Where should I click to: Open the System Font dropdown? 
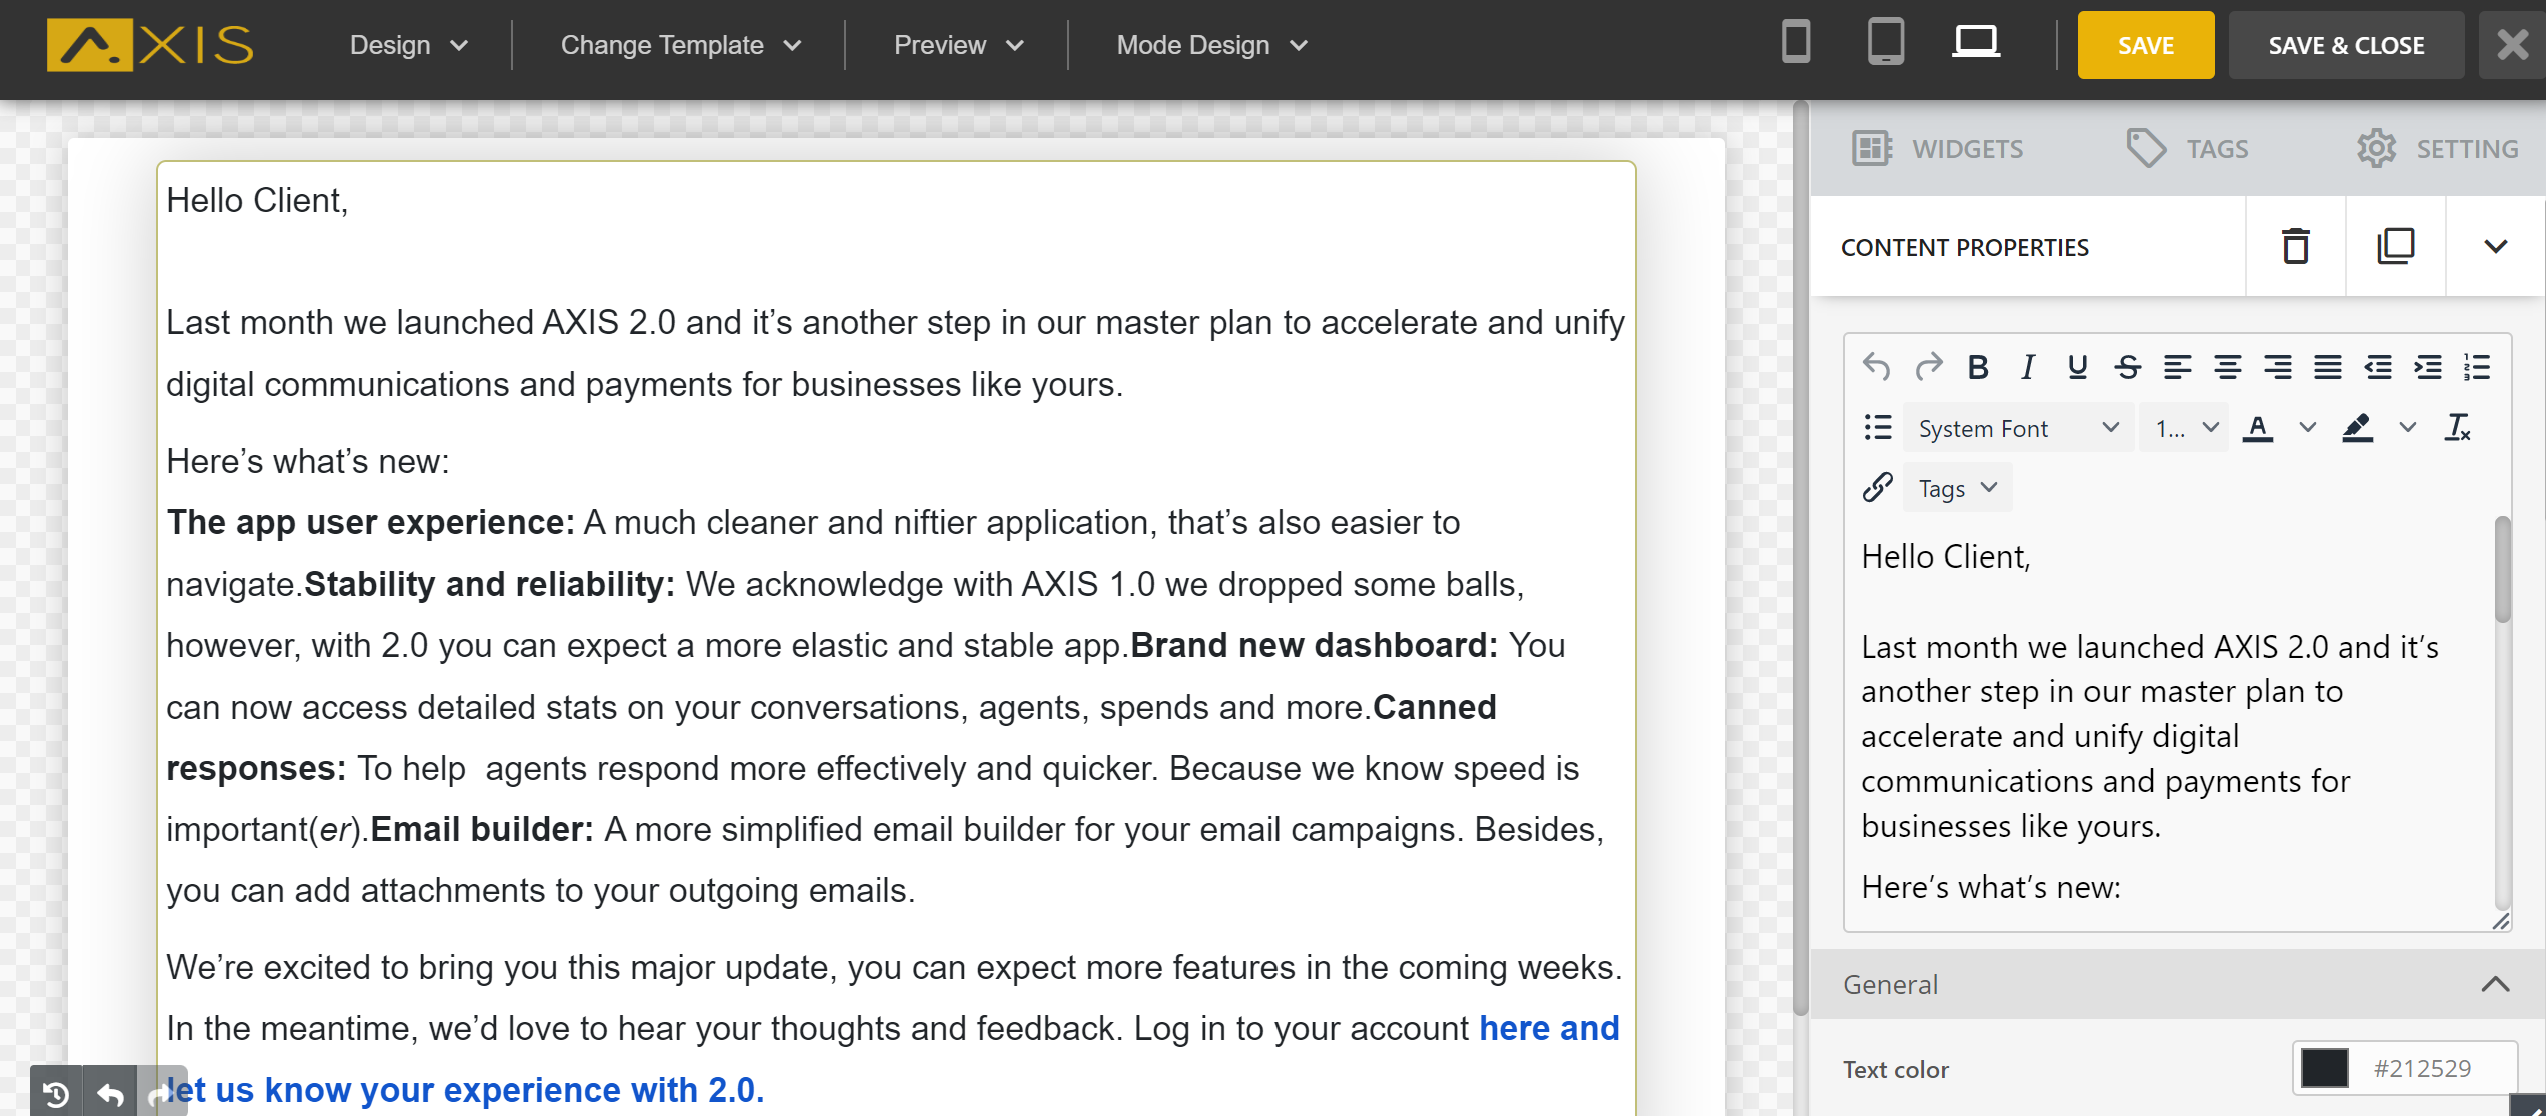2018,428
